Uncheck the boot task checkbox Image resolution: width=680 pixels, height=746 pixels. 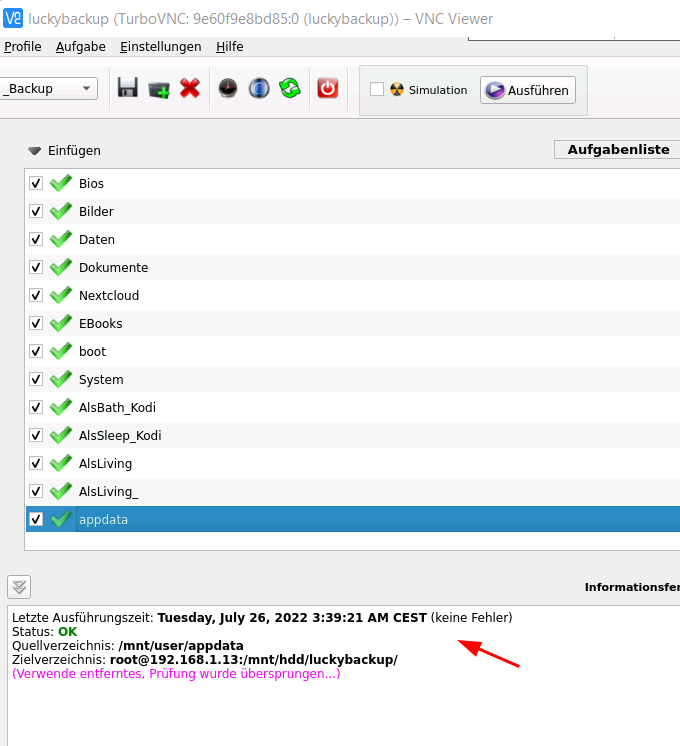point(36,352)
